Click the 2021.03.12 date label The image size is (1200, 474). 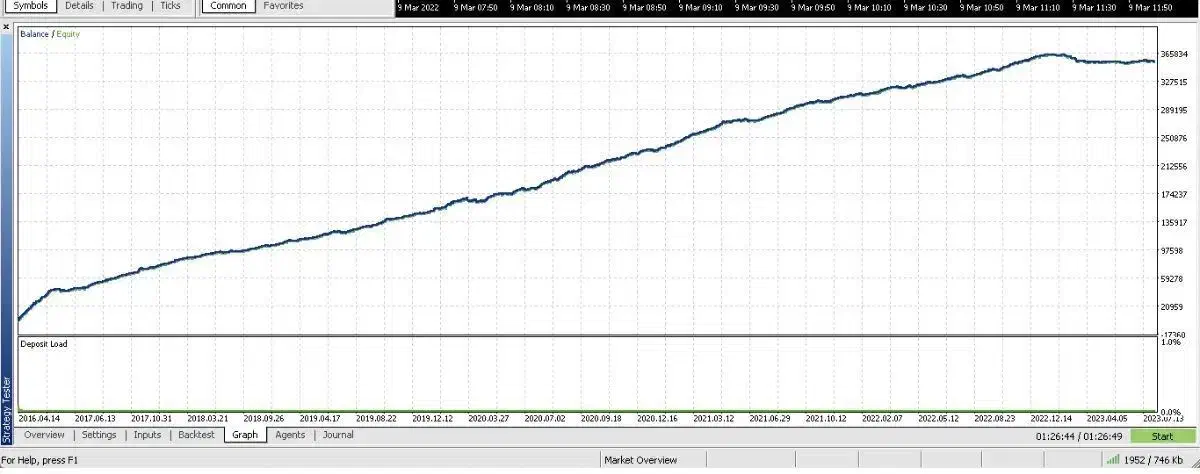pyautogui.click(x=713, y=419)
